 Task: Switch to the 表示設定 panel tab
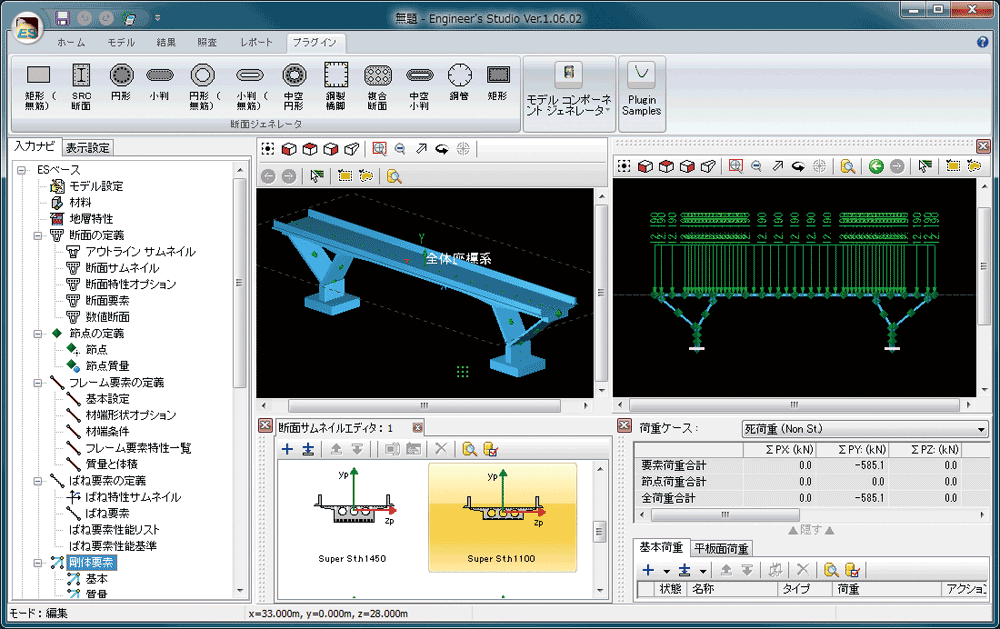click(88, 148)
